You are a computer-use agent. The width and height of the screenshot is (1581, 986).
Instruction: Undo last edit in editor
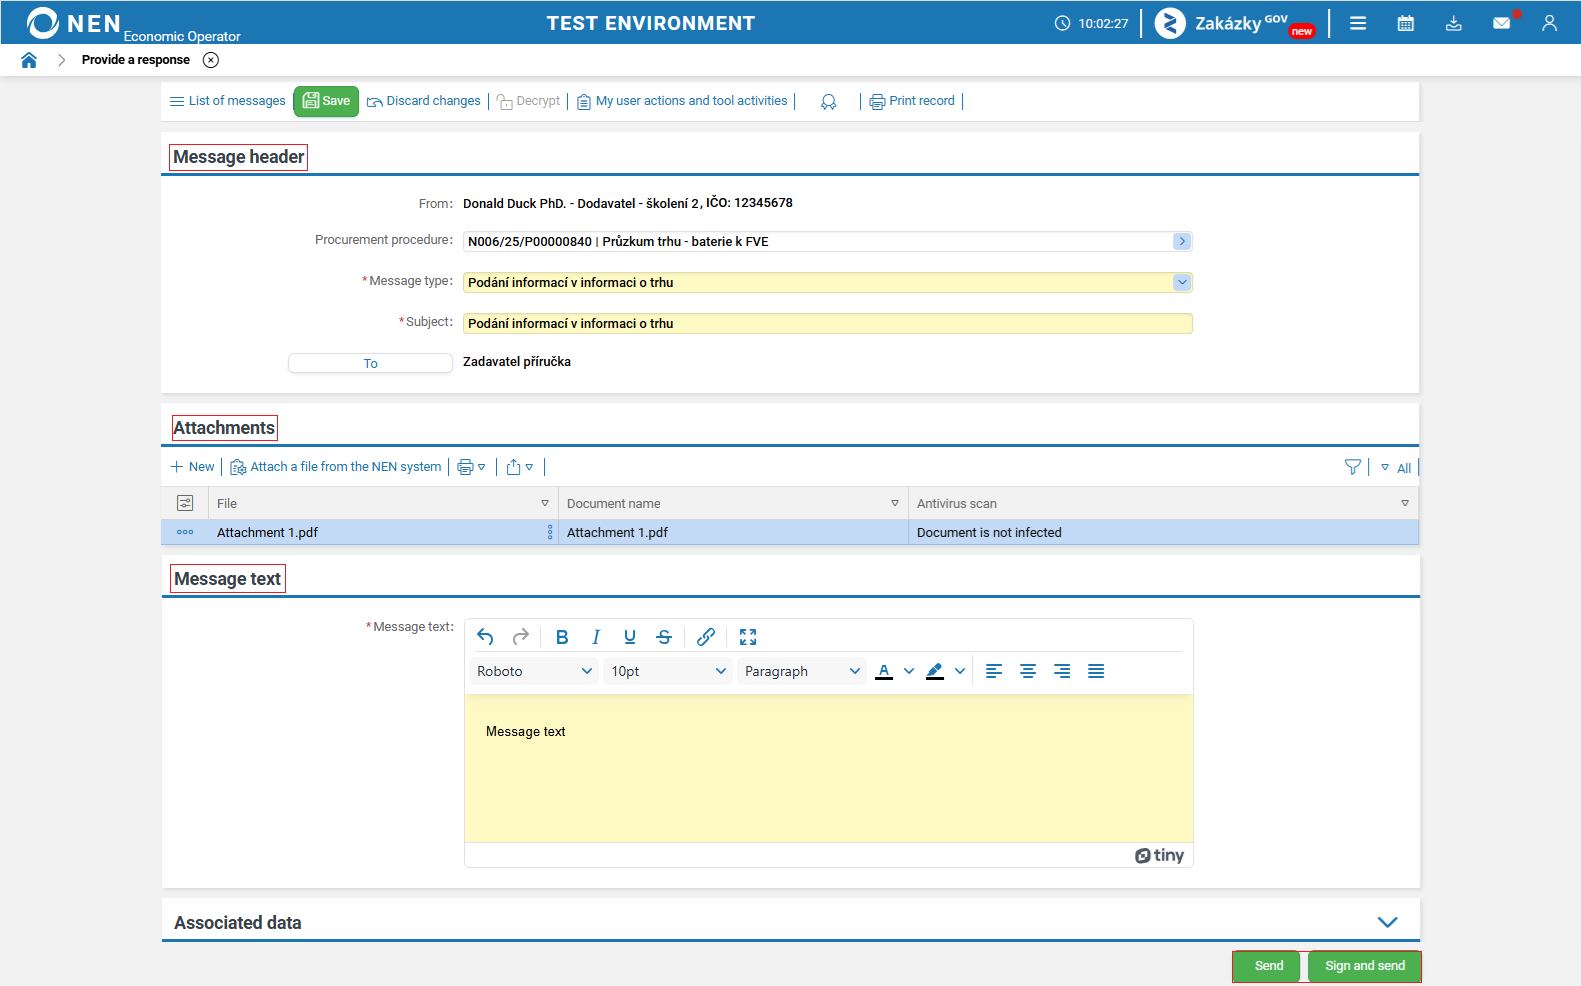click(485, 637)
